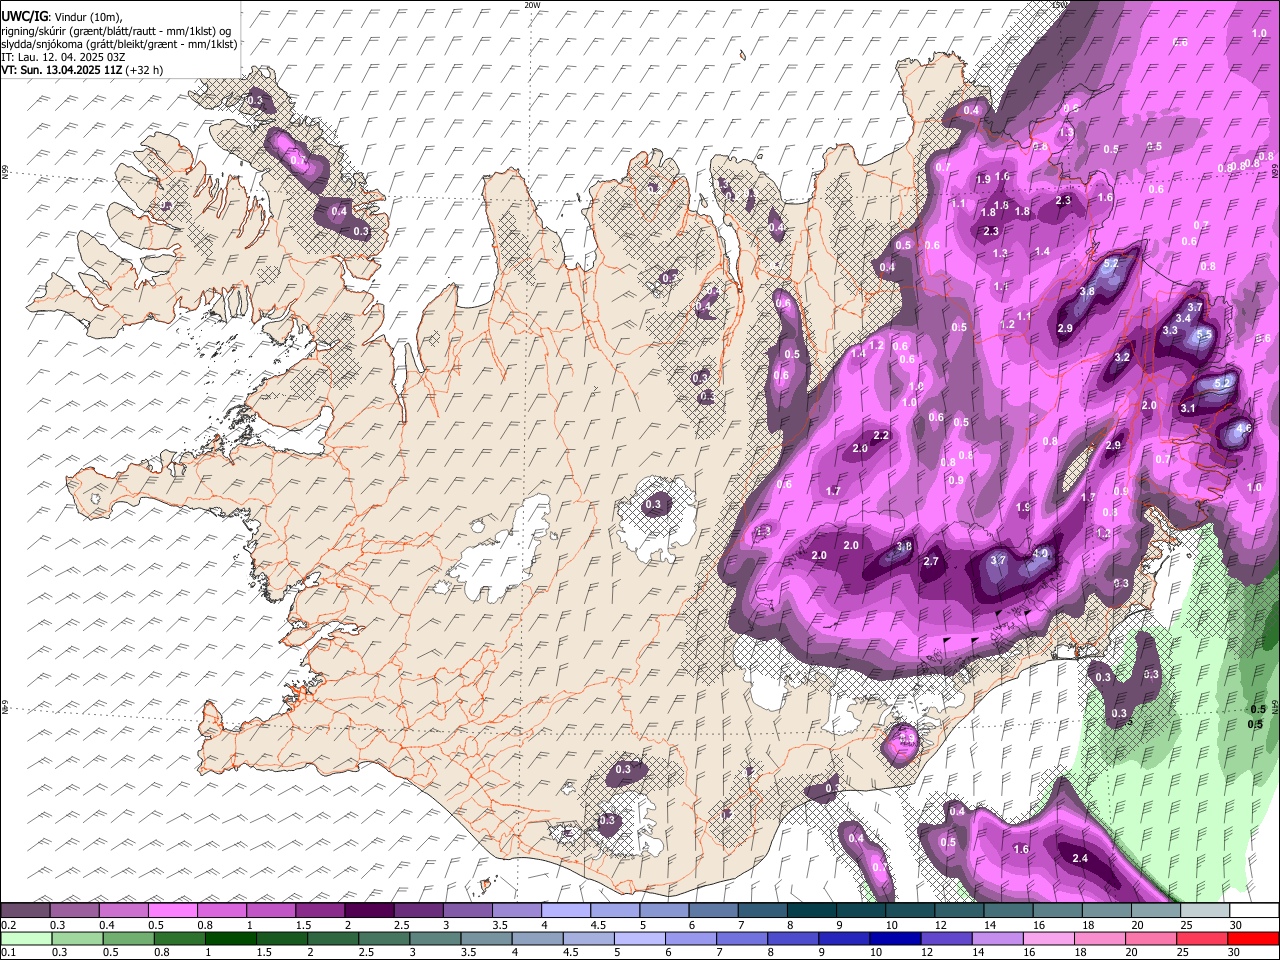
Task: Pick the navy blue lower-legend swatch labeled 10
Action: (894, 938)
